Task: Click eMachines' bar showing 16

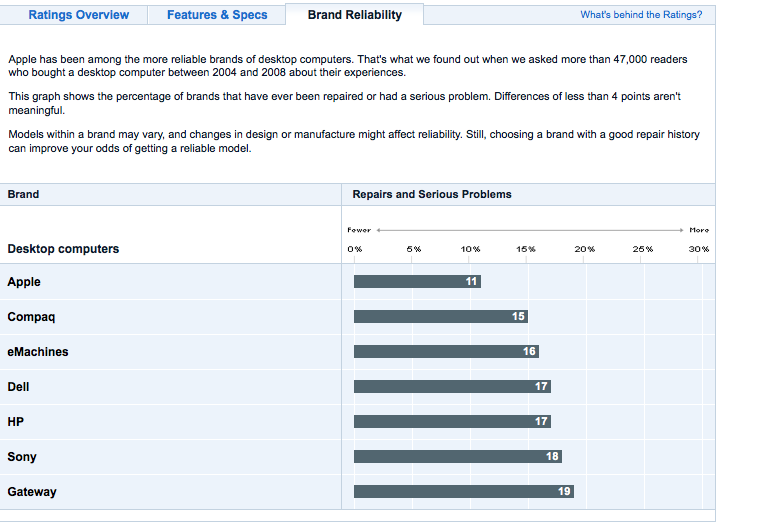Action: coord(446,352)
